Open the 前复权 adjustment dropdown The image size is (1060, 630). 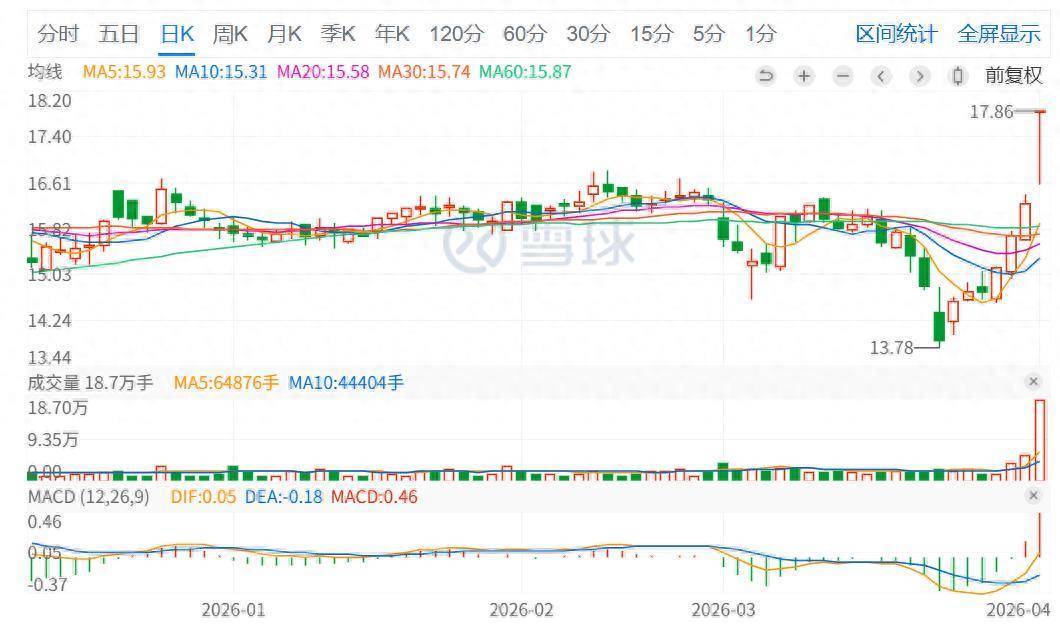[x=1013, y=76]
